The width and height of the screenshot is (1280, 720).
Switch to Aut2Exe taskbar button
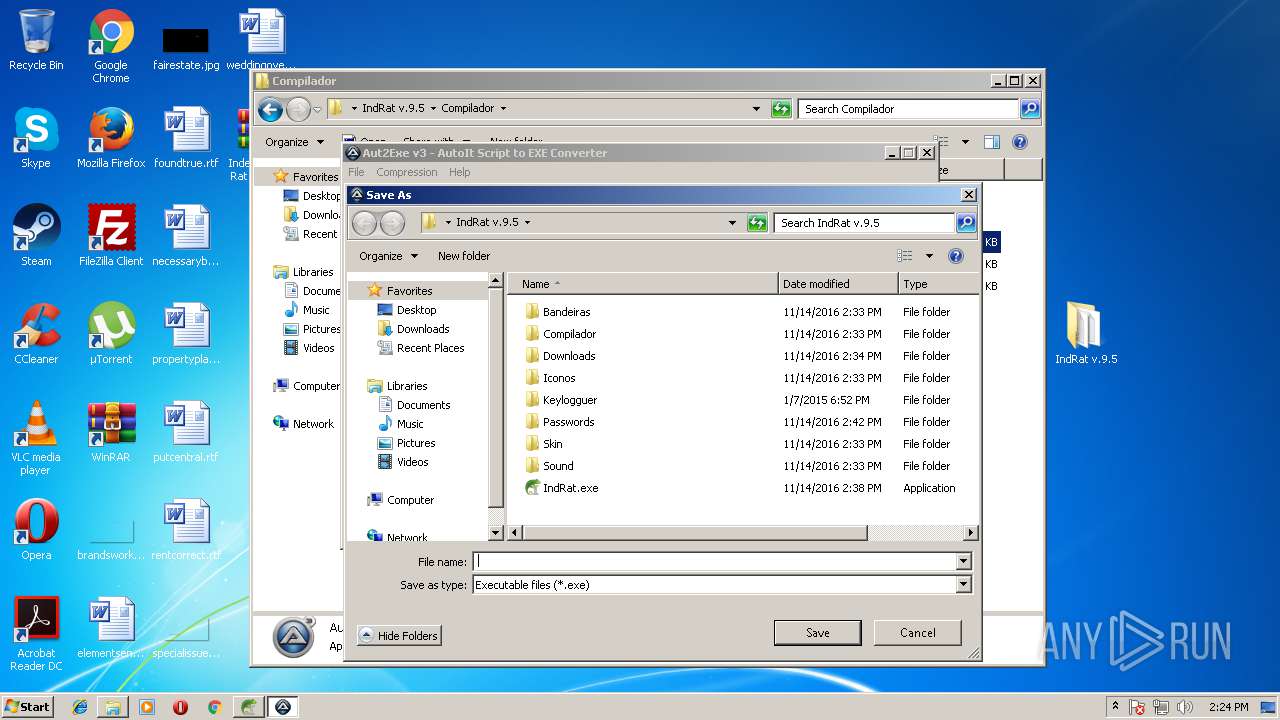click(283, 707)
